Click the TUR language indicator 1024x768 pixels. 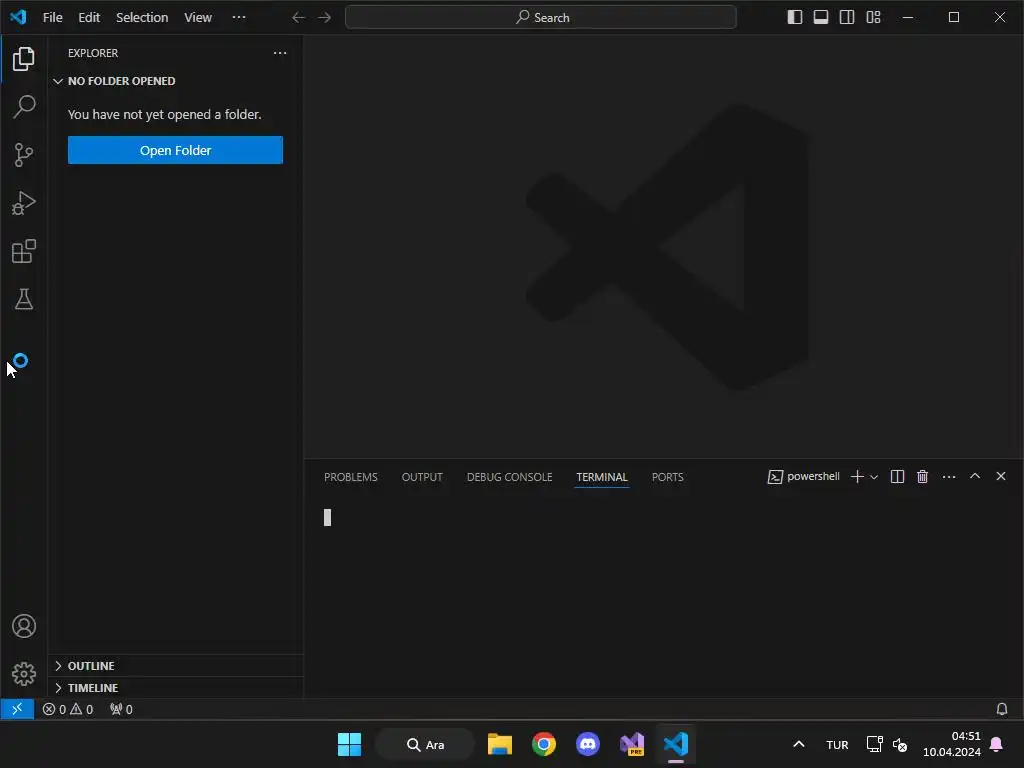tap(837, 745)
